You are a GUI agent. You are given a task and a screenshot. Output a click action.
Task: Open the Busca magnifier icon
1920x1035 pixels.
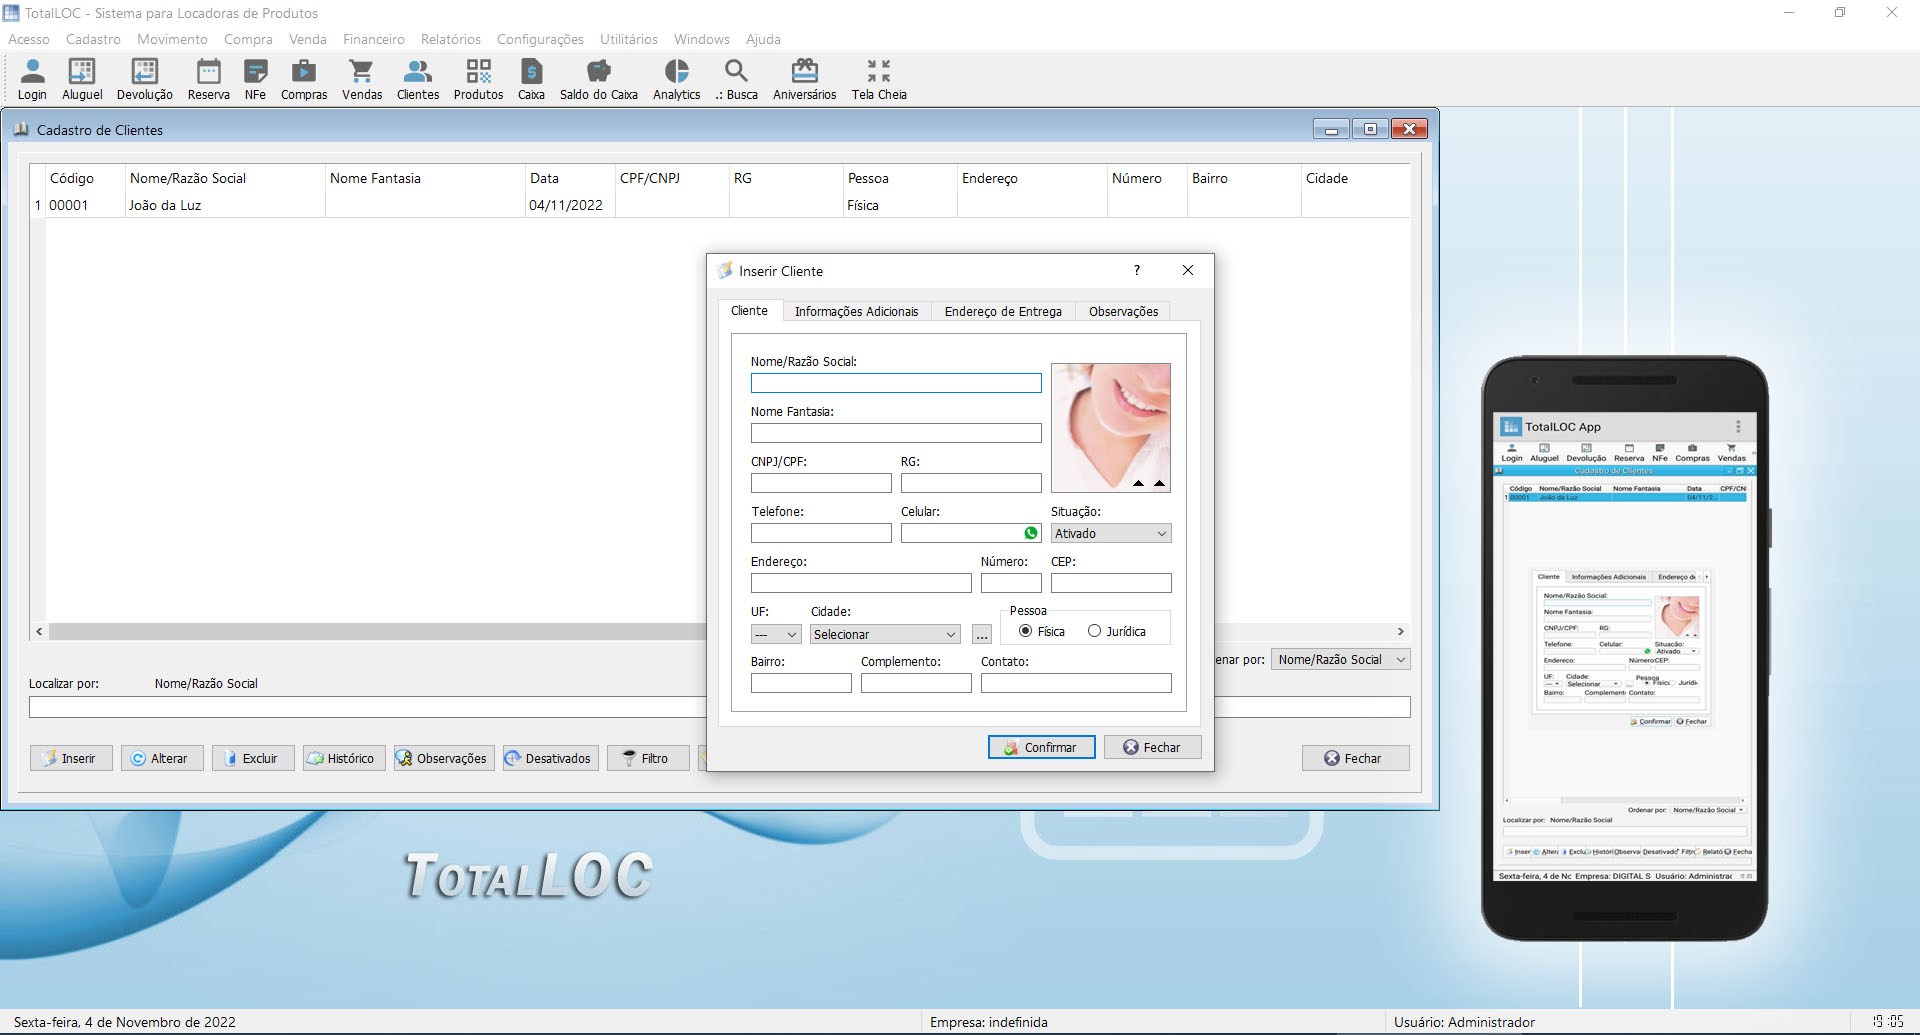[736, 79]
